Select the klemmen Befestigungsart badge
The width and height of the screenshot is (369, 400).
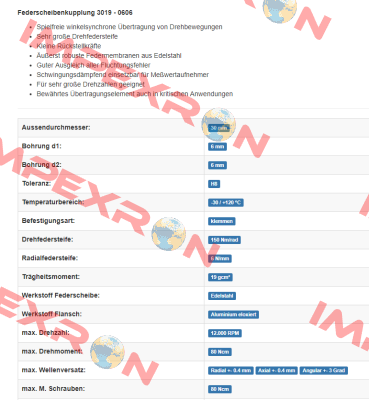pyautogui.click(x=222, y=221)
